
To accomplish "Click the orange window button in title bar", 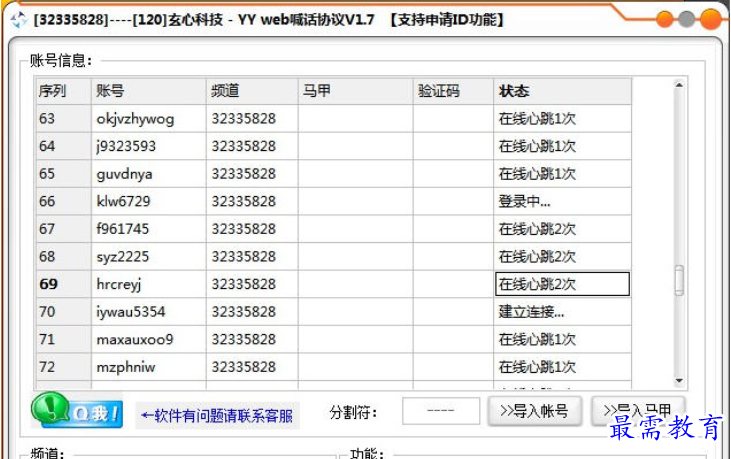I will [711, 19].
